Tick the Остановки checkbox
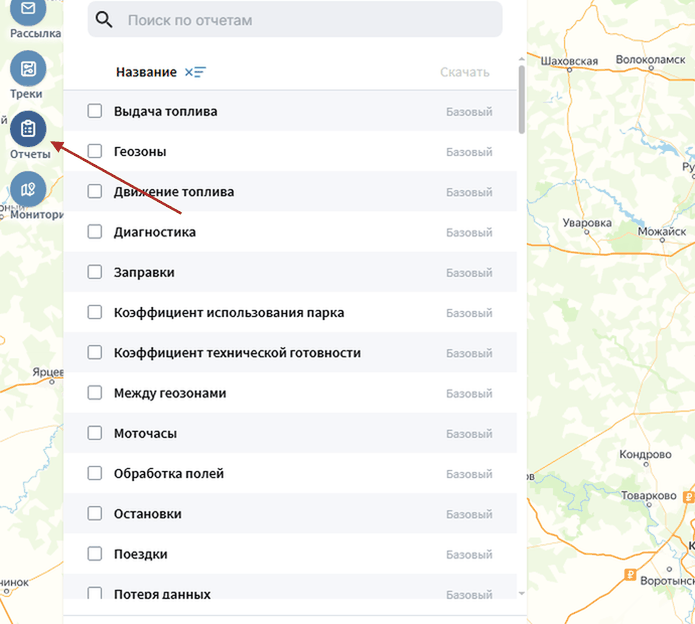This screenshot has width=695, height=624. point(94,513)
